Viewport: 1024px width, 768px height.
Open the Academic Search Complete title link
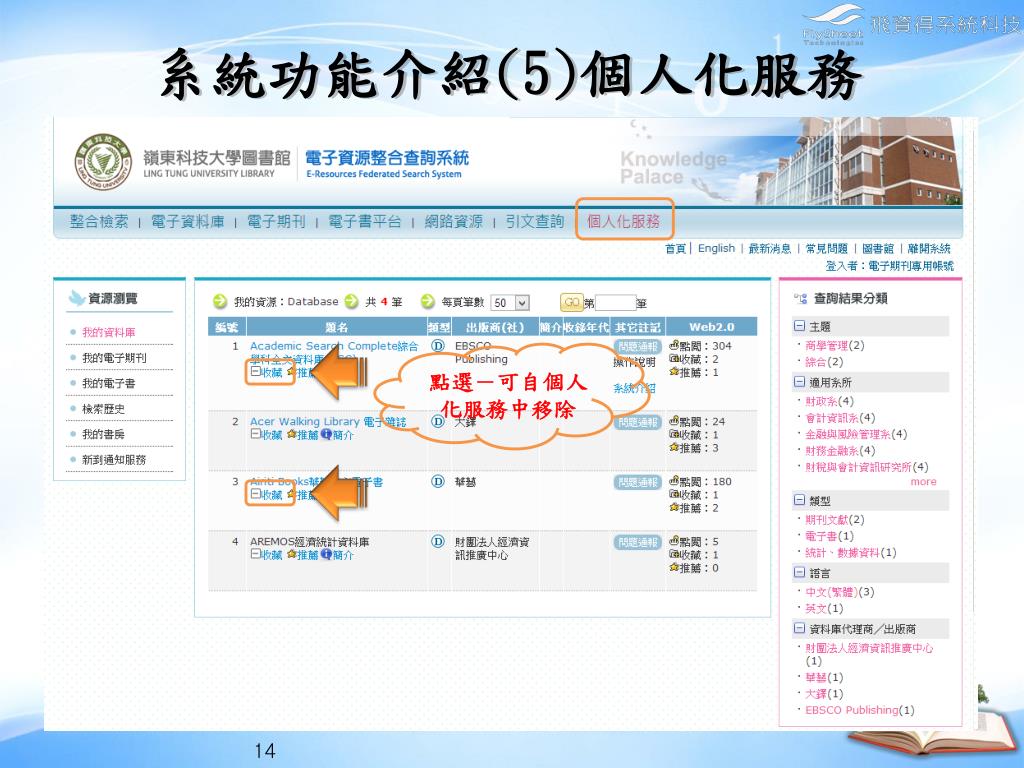click(334, 352)
